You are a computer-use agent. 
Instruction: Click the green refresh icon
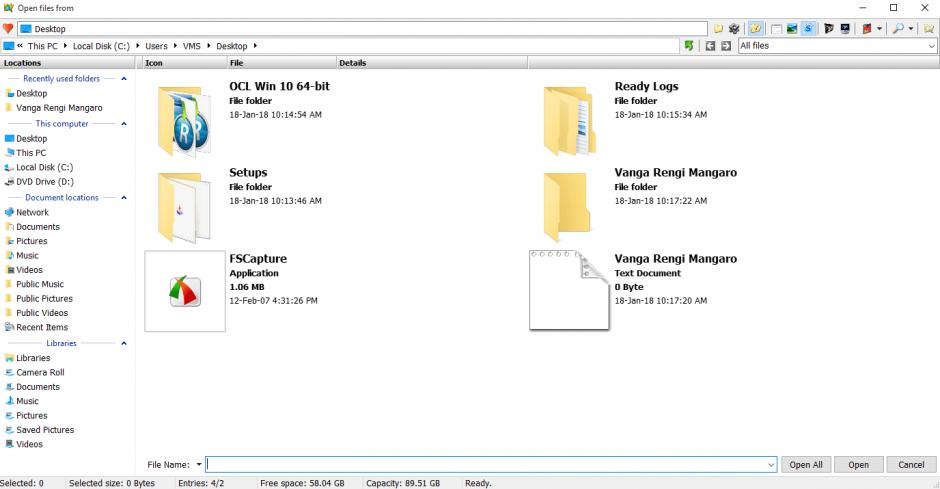pyautogui.click(x=689, y=46)
